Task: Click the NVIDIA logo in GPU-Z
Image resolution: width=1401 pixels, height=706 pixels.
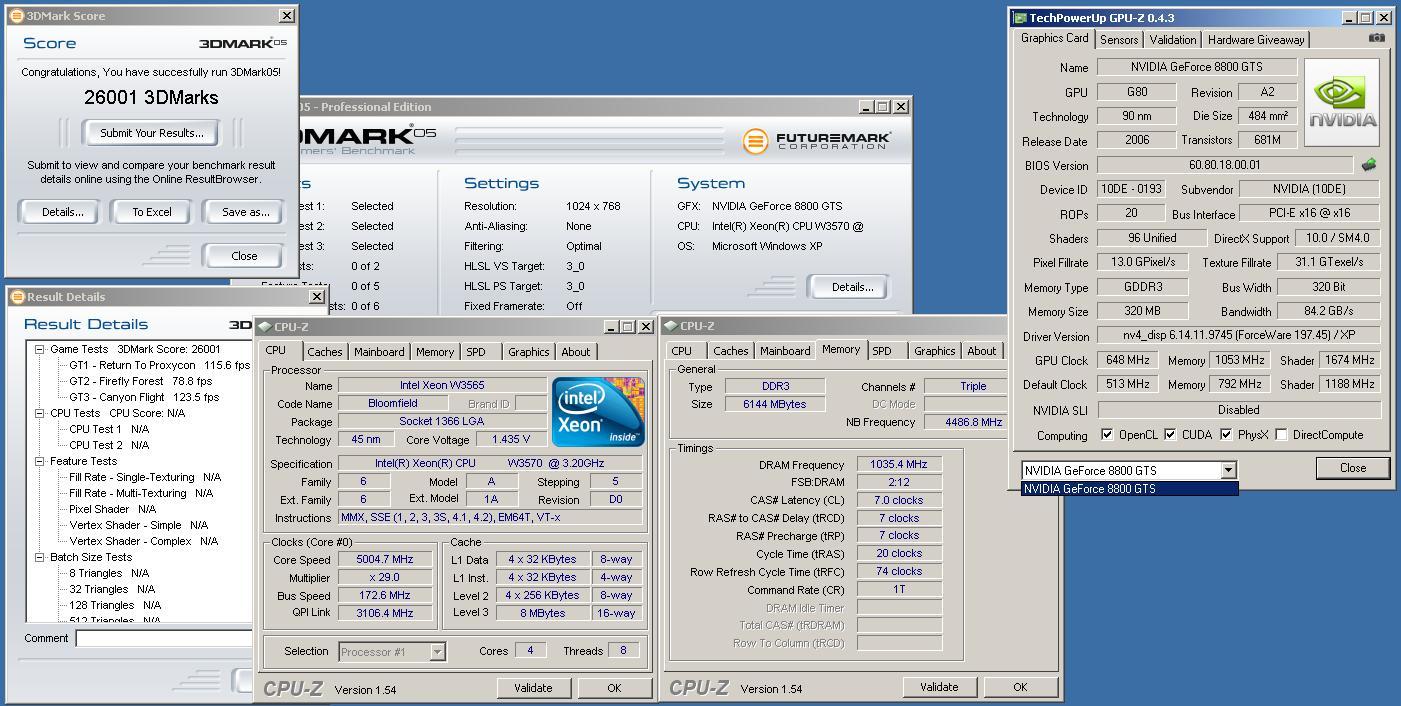Action: click(1344, 103)
